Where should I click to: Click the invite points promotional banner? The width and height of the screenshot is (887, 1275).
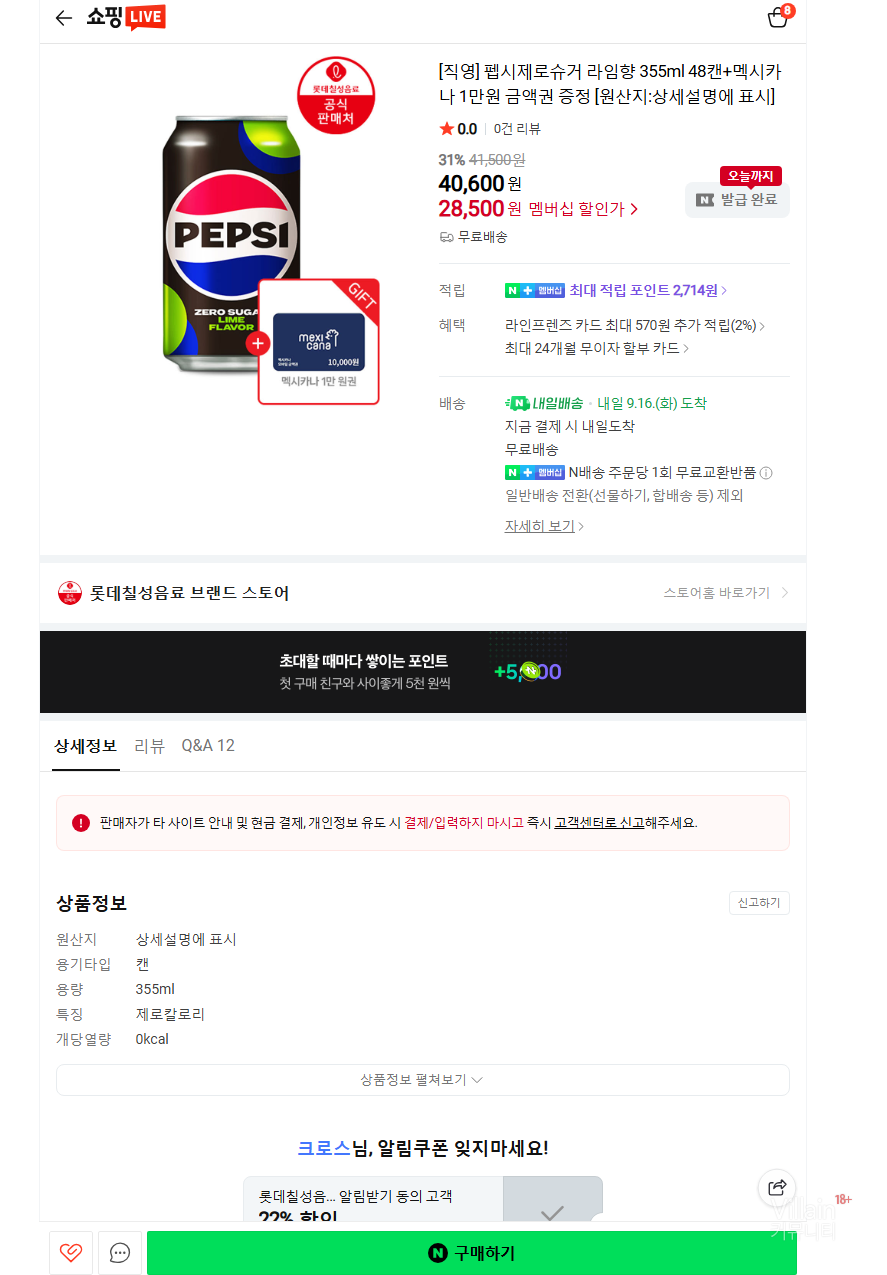pyautogui.click(x=422, y=672)
